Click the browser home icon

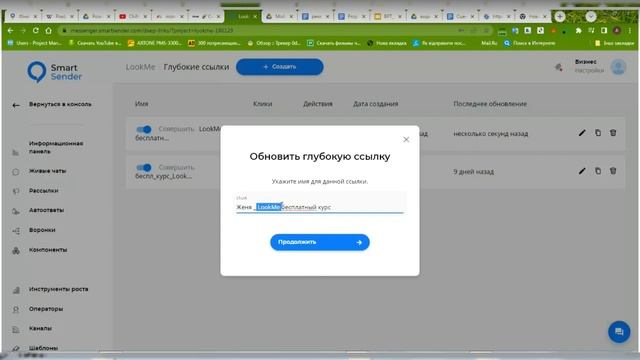pos(48,31)
